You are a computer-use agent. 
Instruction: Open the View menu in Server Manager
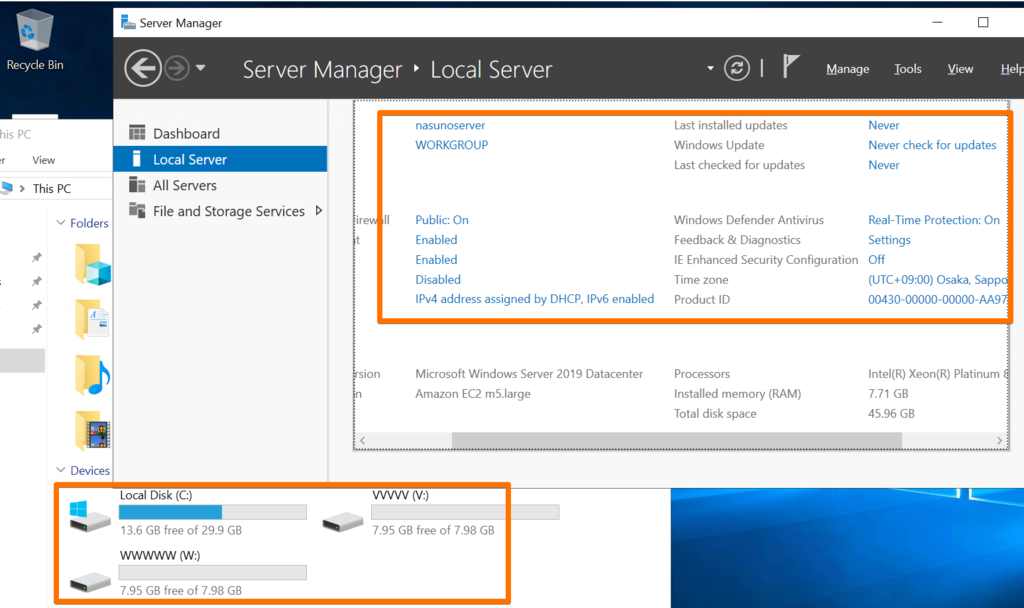(x=960, y=69)
